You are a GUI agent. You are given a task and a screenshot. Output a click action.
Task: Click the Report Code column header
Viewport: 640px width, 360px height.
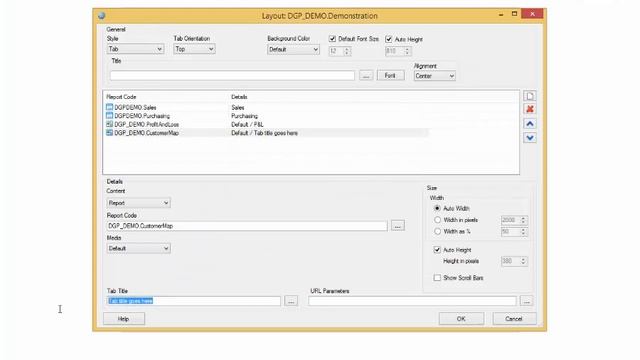(x=121, y=97)
